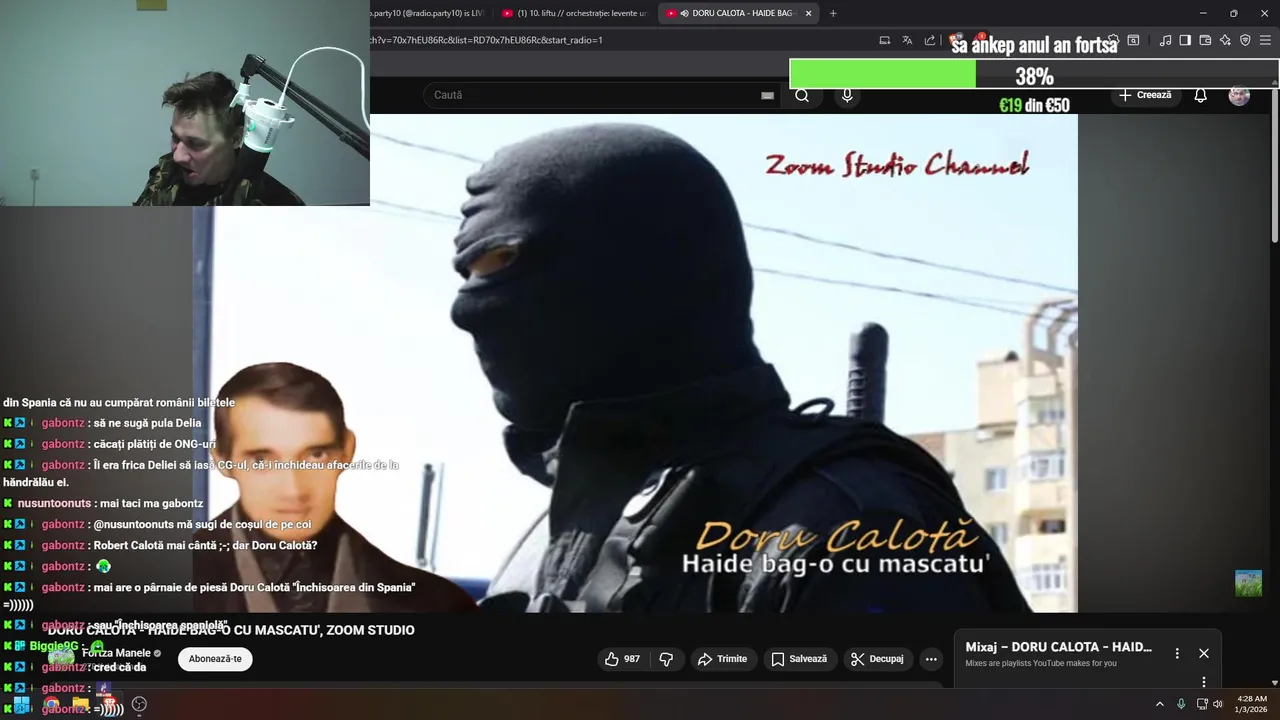Click the video title DORU CALOTA - HAIDE BAG-O CU MASCATU'
The height and width of the screenshot is (720, 1280).
231,630
